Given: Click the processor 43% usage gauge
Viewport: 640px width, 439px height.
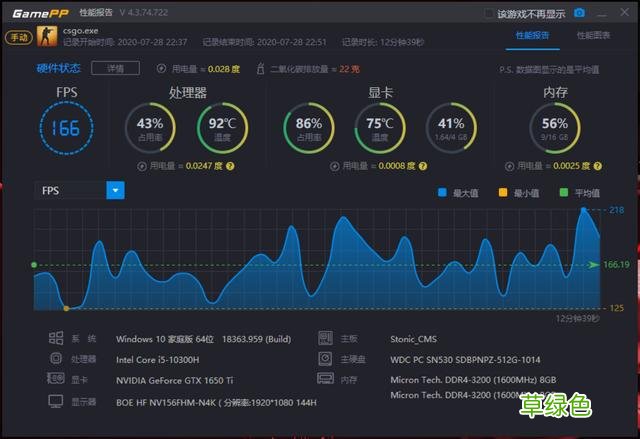Looking at the screenshot, I should point(150,128).
